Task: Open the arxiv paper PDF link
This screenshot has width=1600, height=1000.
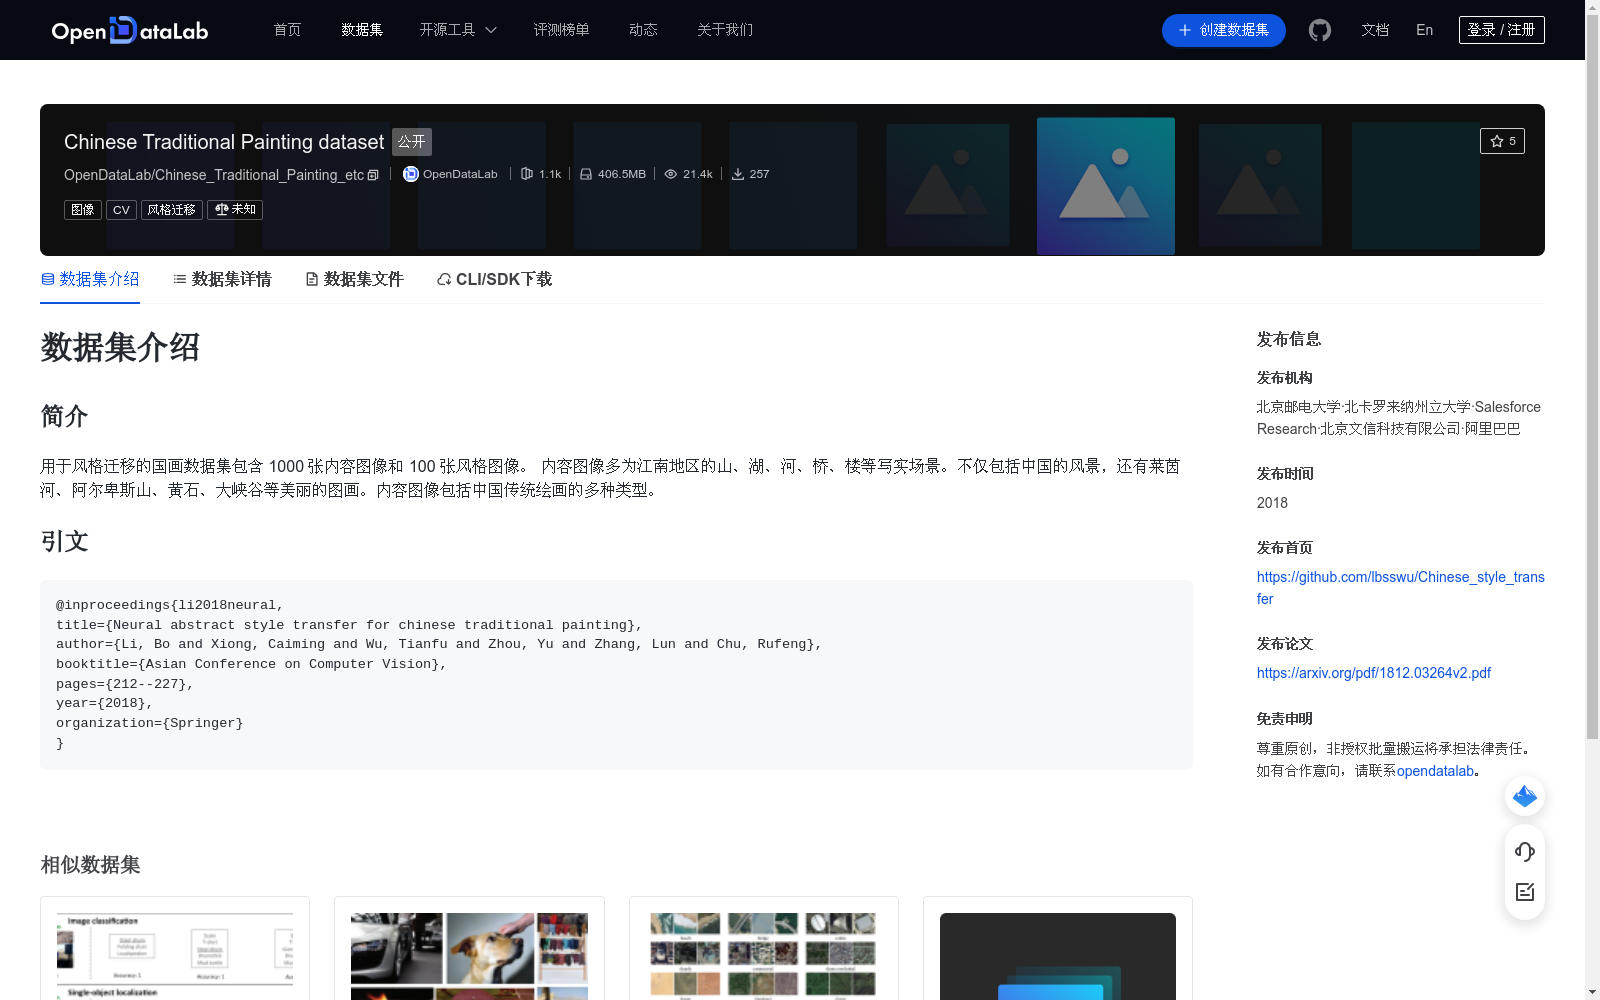Action: [1374, 673]
